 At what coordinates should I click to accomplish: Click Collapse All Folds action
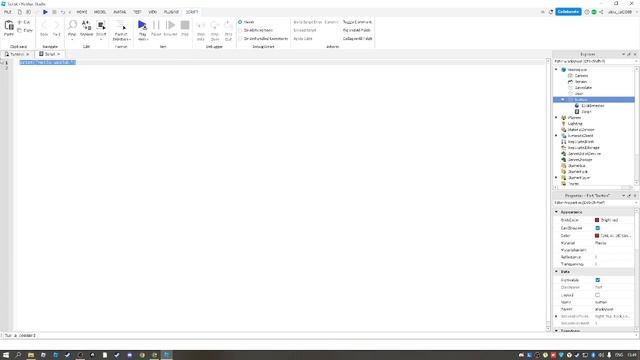pyautogui.click(x=358, y=38)
